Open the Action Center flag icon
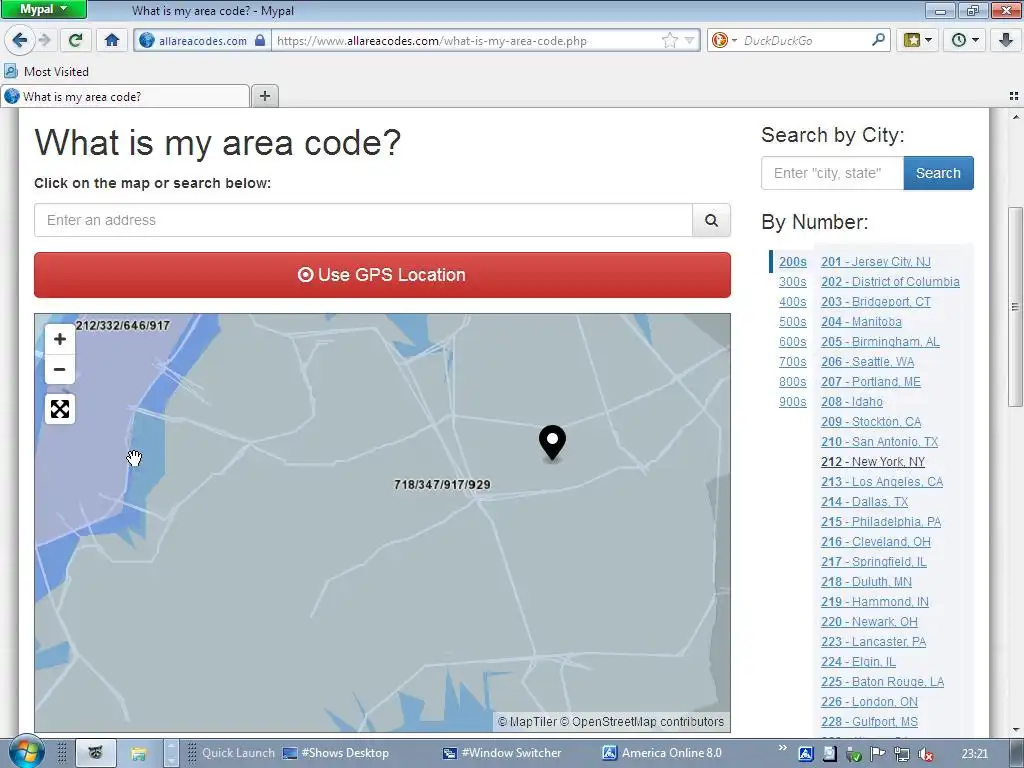This screenshot has width=1024, height=768. [878, 754]
